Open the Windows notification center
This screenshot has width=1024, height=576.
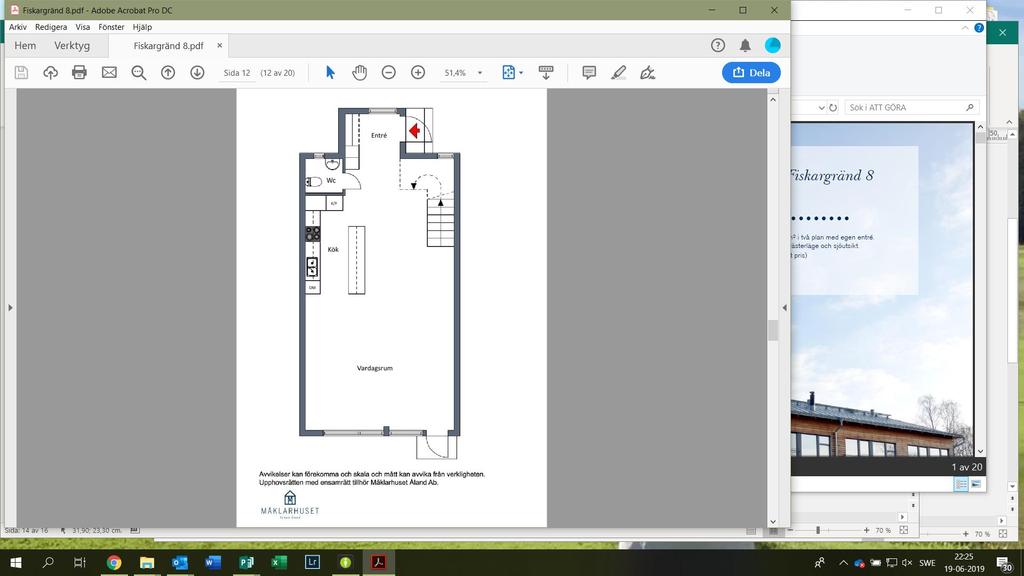coord(1004,563)
